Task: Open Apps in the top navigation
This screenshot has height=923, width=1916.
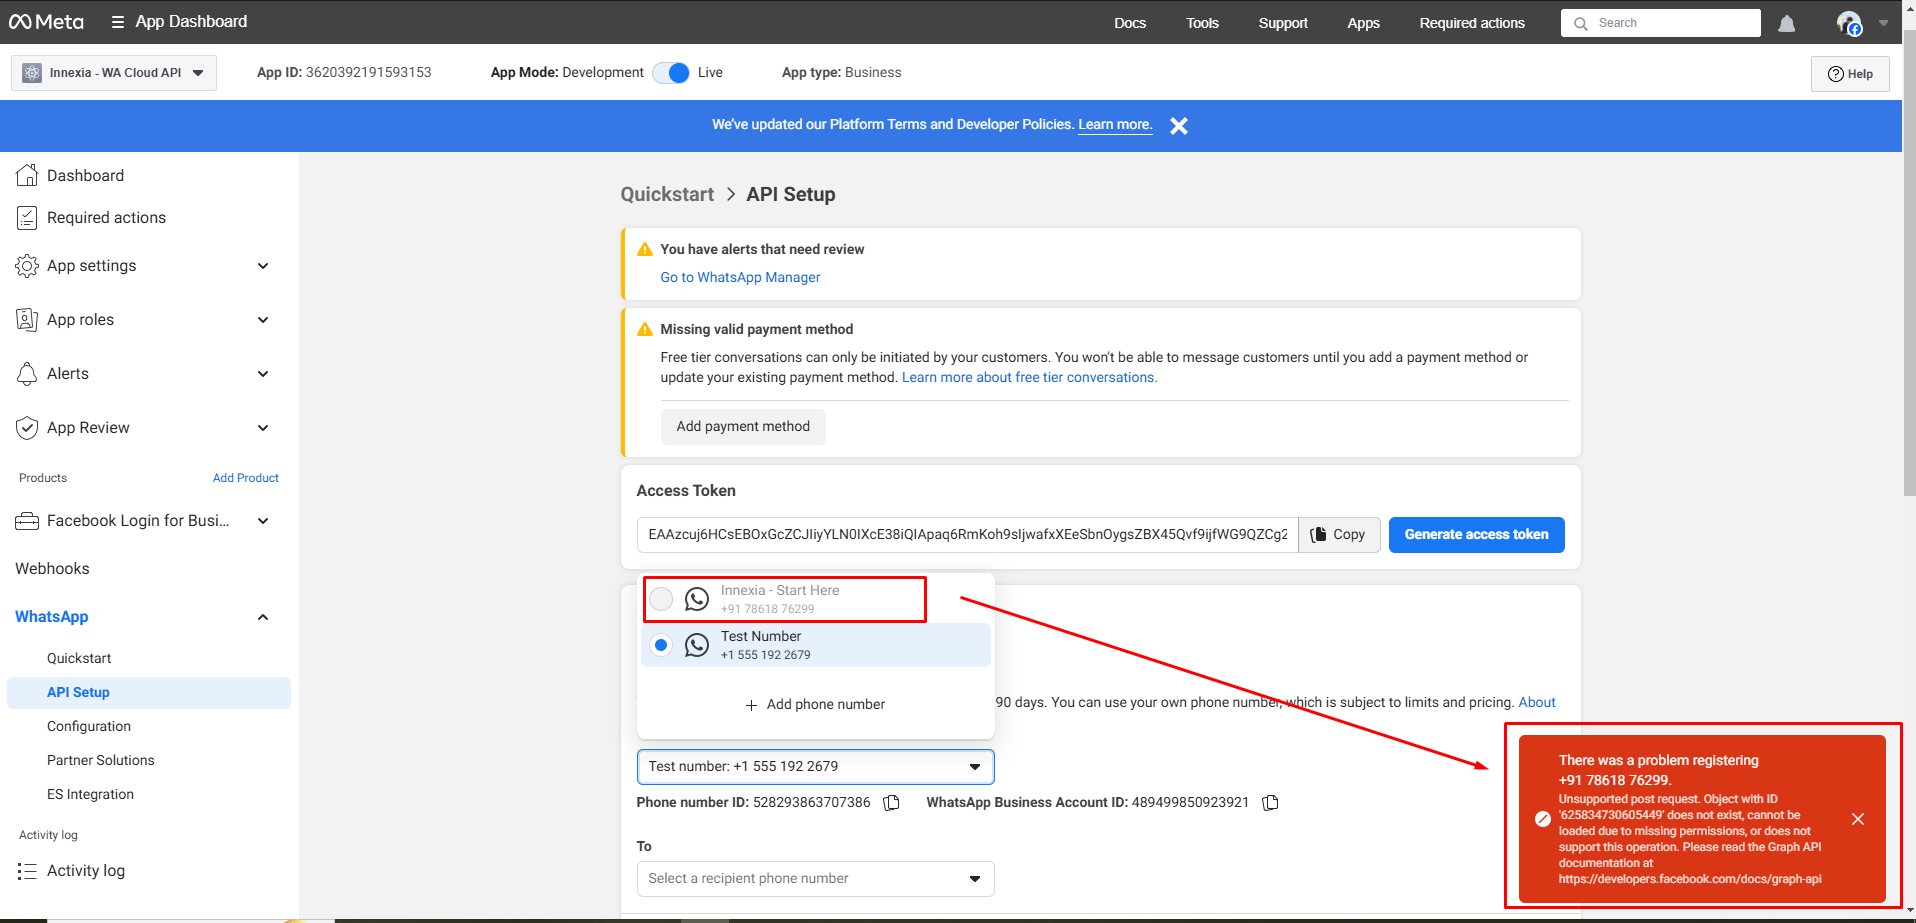Action: [1363, 23]
